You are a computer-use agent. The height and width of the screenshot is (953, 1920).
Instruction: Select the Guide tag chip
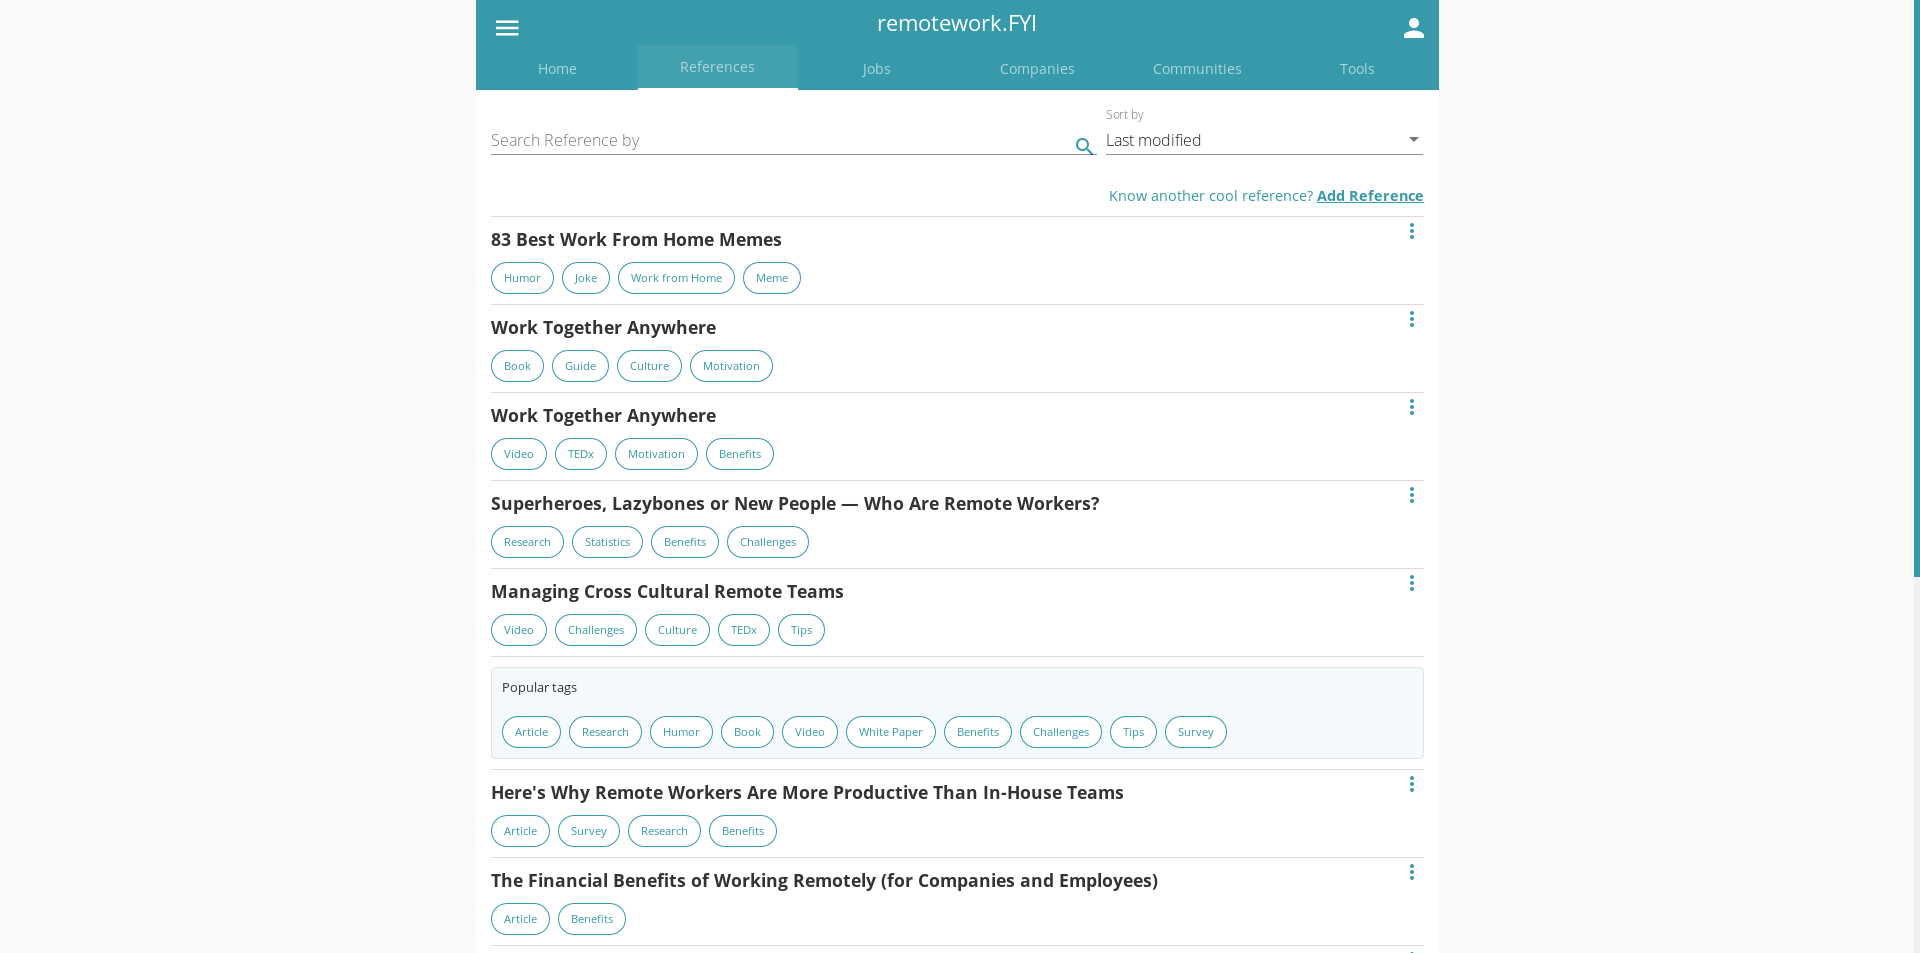click(x=580, y=366)
